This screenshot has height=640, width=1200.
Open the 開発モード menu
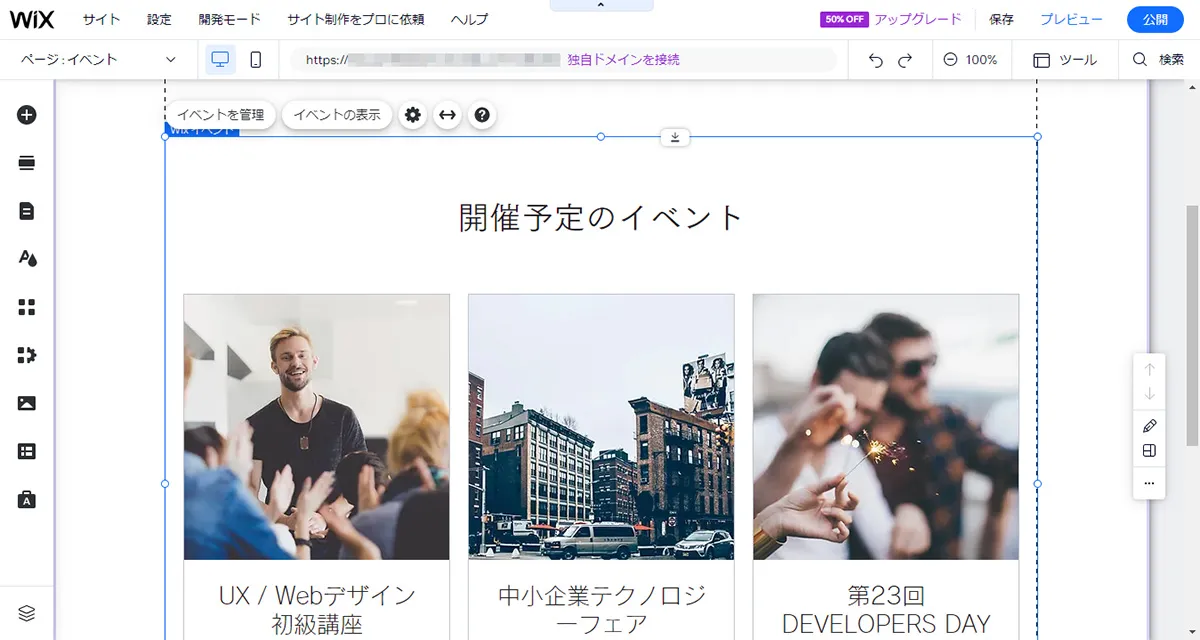point(229,19)
